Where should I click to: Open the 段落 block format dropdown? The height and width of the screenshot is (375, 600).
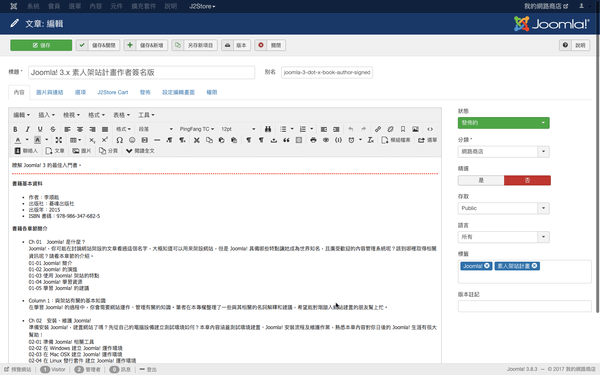[x=155, y=129]
